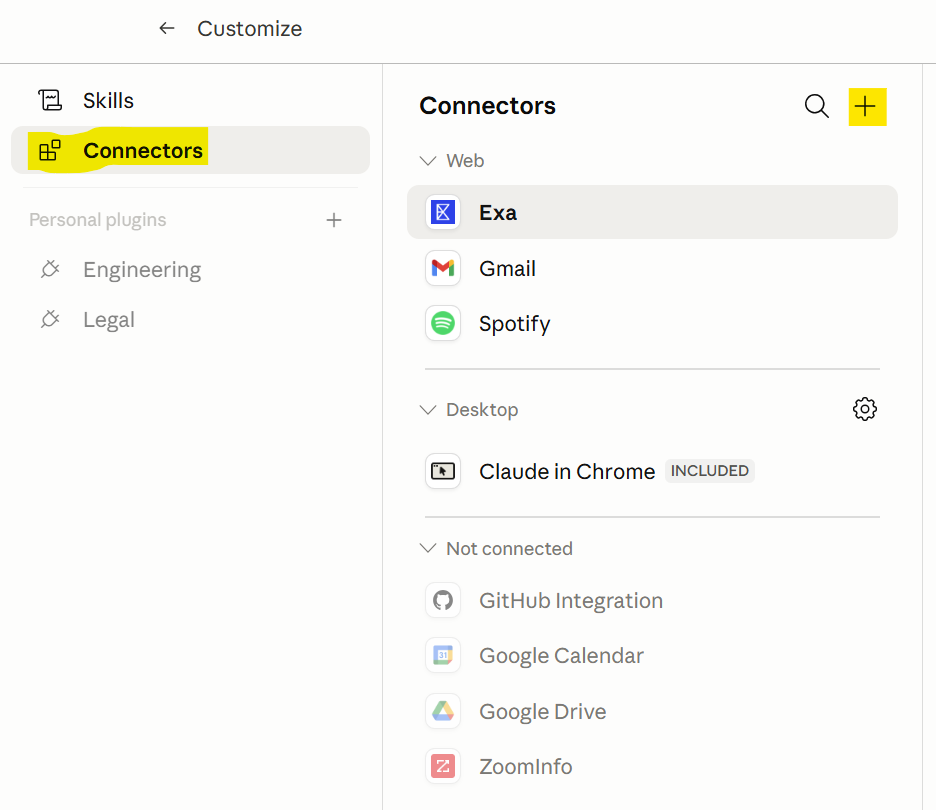Open the Gmail connector

[652, 268]
